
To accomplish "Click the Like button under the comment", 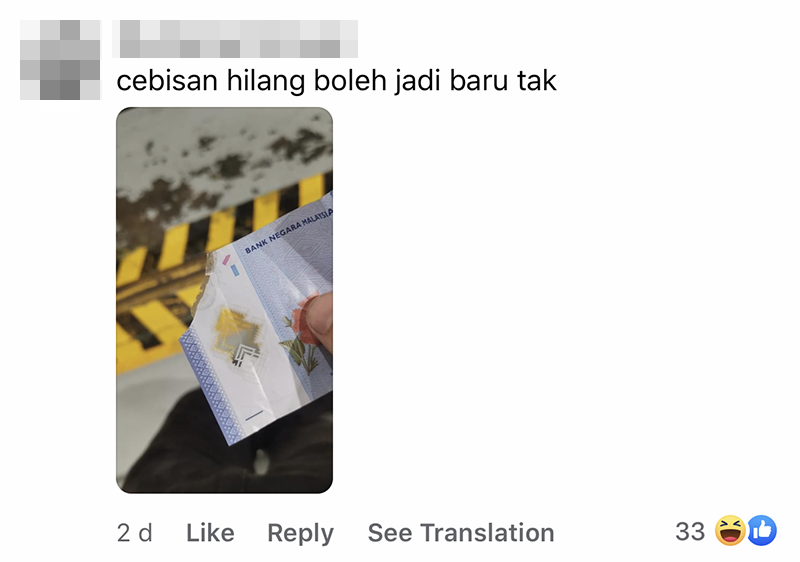I will click(210, 533).
